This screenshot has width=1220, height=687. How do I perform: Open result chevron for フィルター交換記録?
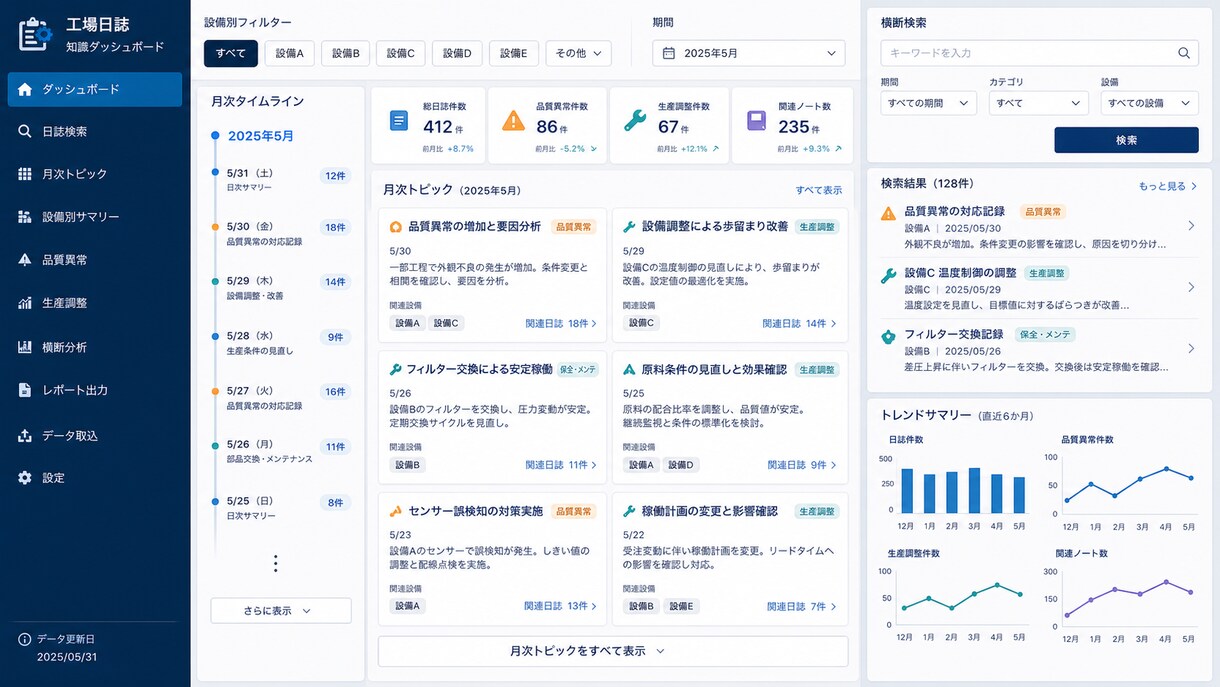click(1191, 348)
